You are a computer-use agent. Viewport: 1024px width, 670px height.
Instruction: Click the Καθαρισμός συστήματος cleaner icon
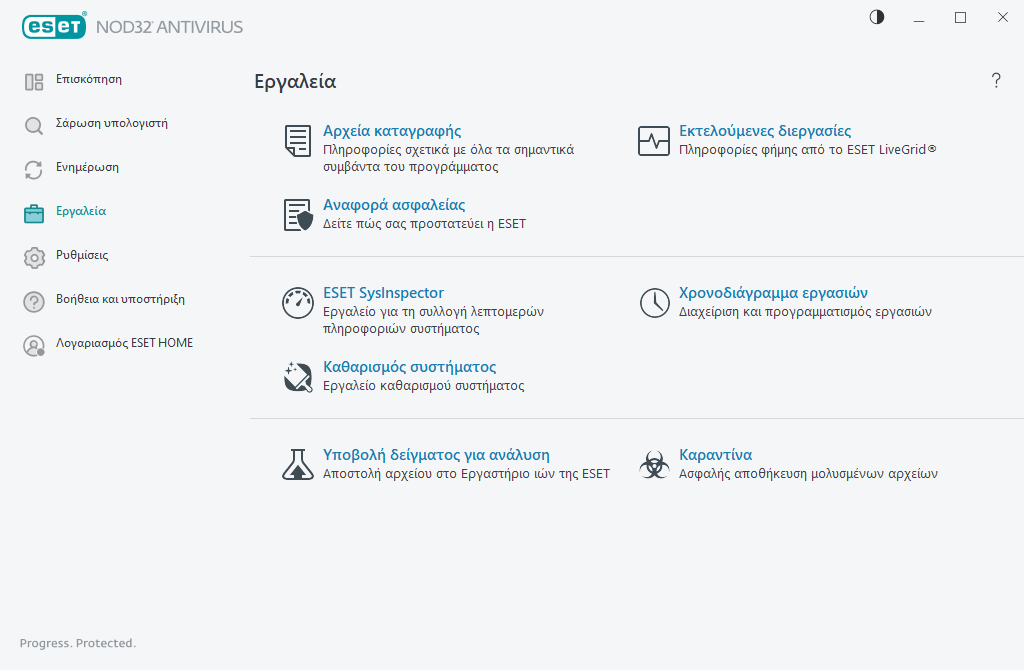(x=298, y=377)
